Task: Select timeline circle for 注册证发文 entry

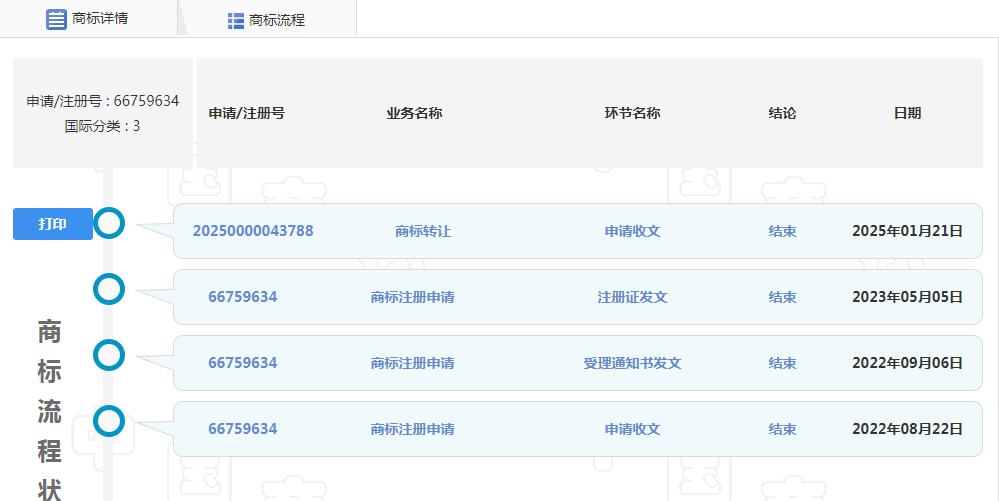Action: point(109,290)
